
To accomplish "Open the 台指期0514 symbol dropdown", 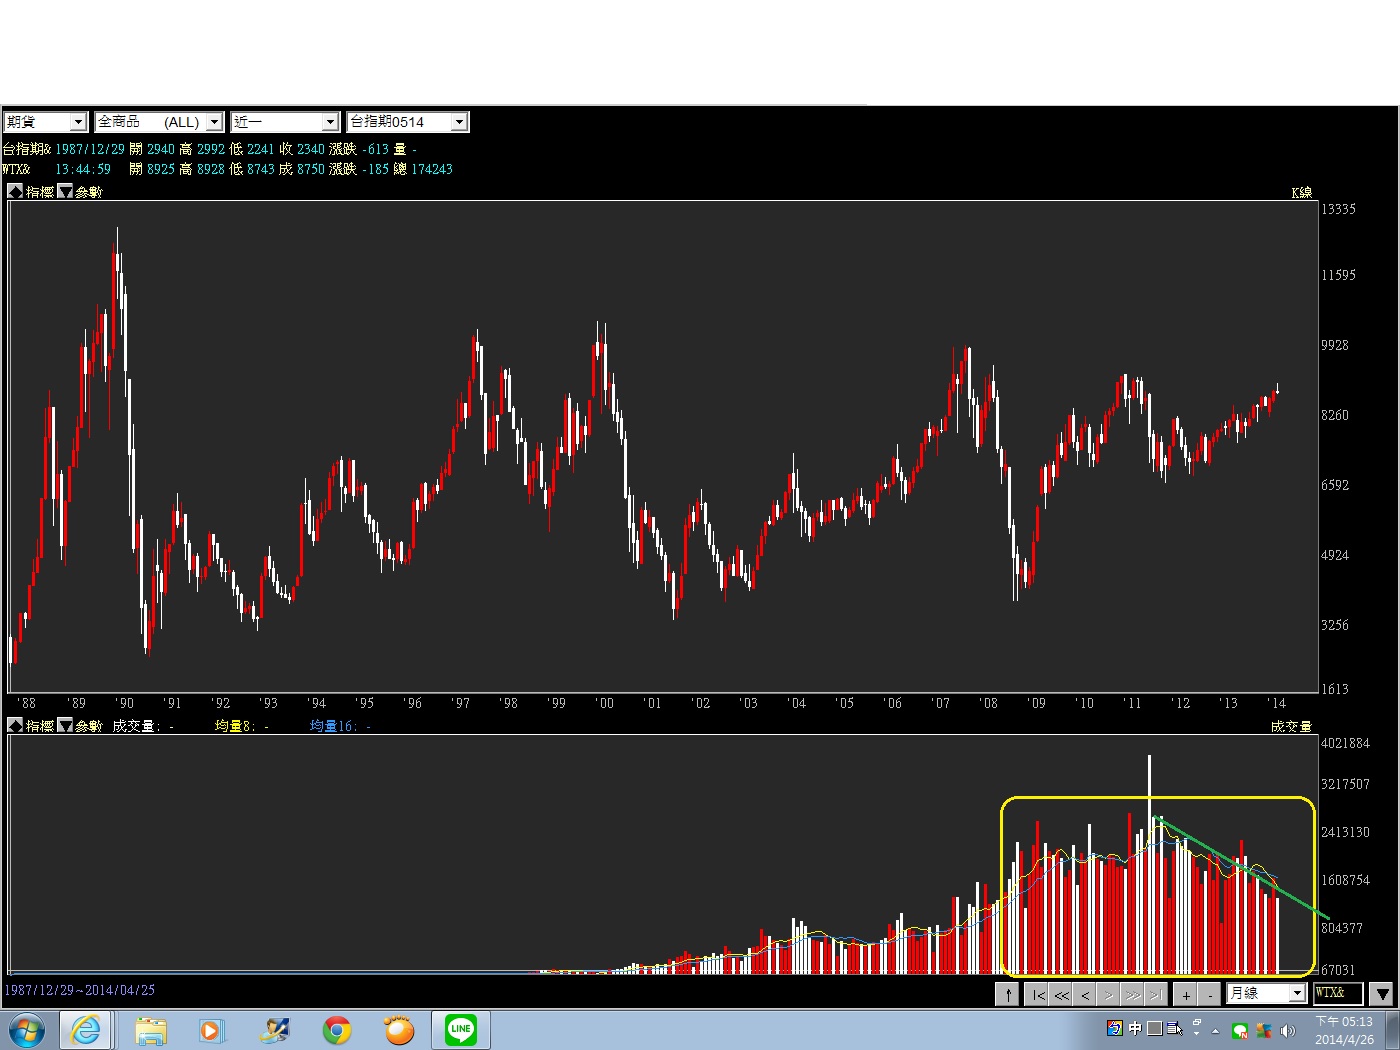I will point(407,122).
